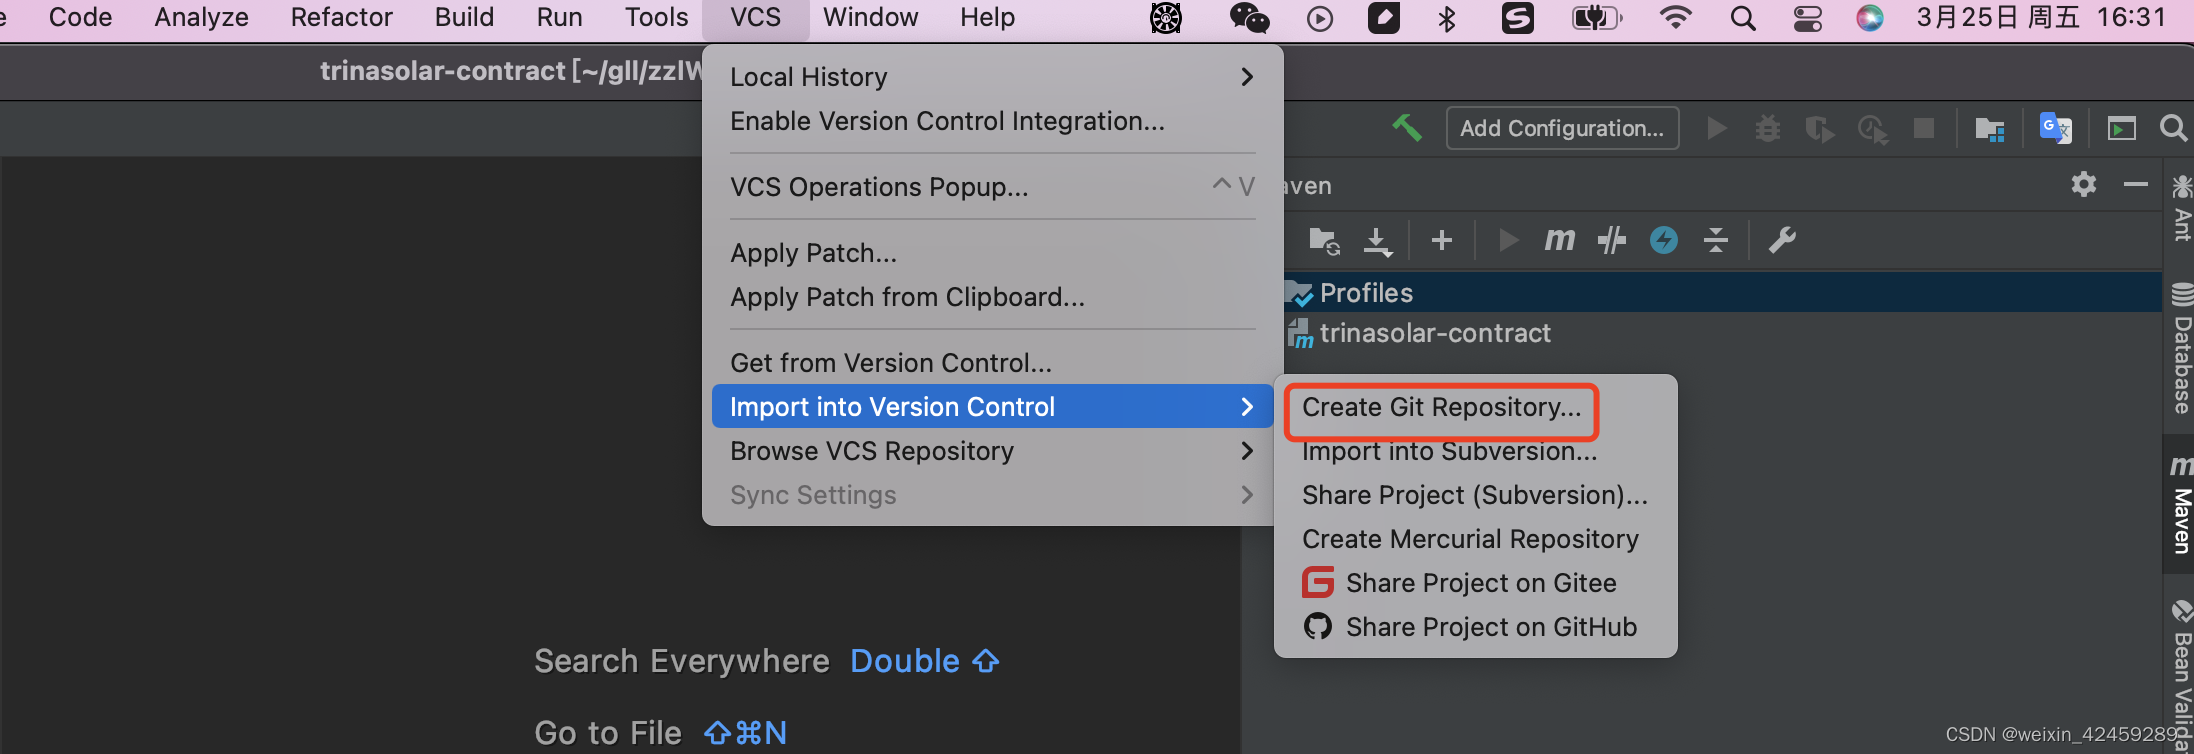Viewport: 2194px width, 754px height.
Task: Expand Browse VCS Repository submenu
Action: pos(992,451)
